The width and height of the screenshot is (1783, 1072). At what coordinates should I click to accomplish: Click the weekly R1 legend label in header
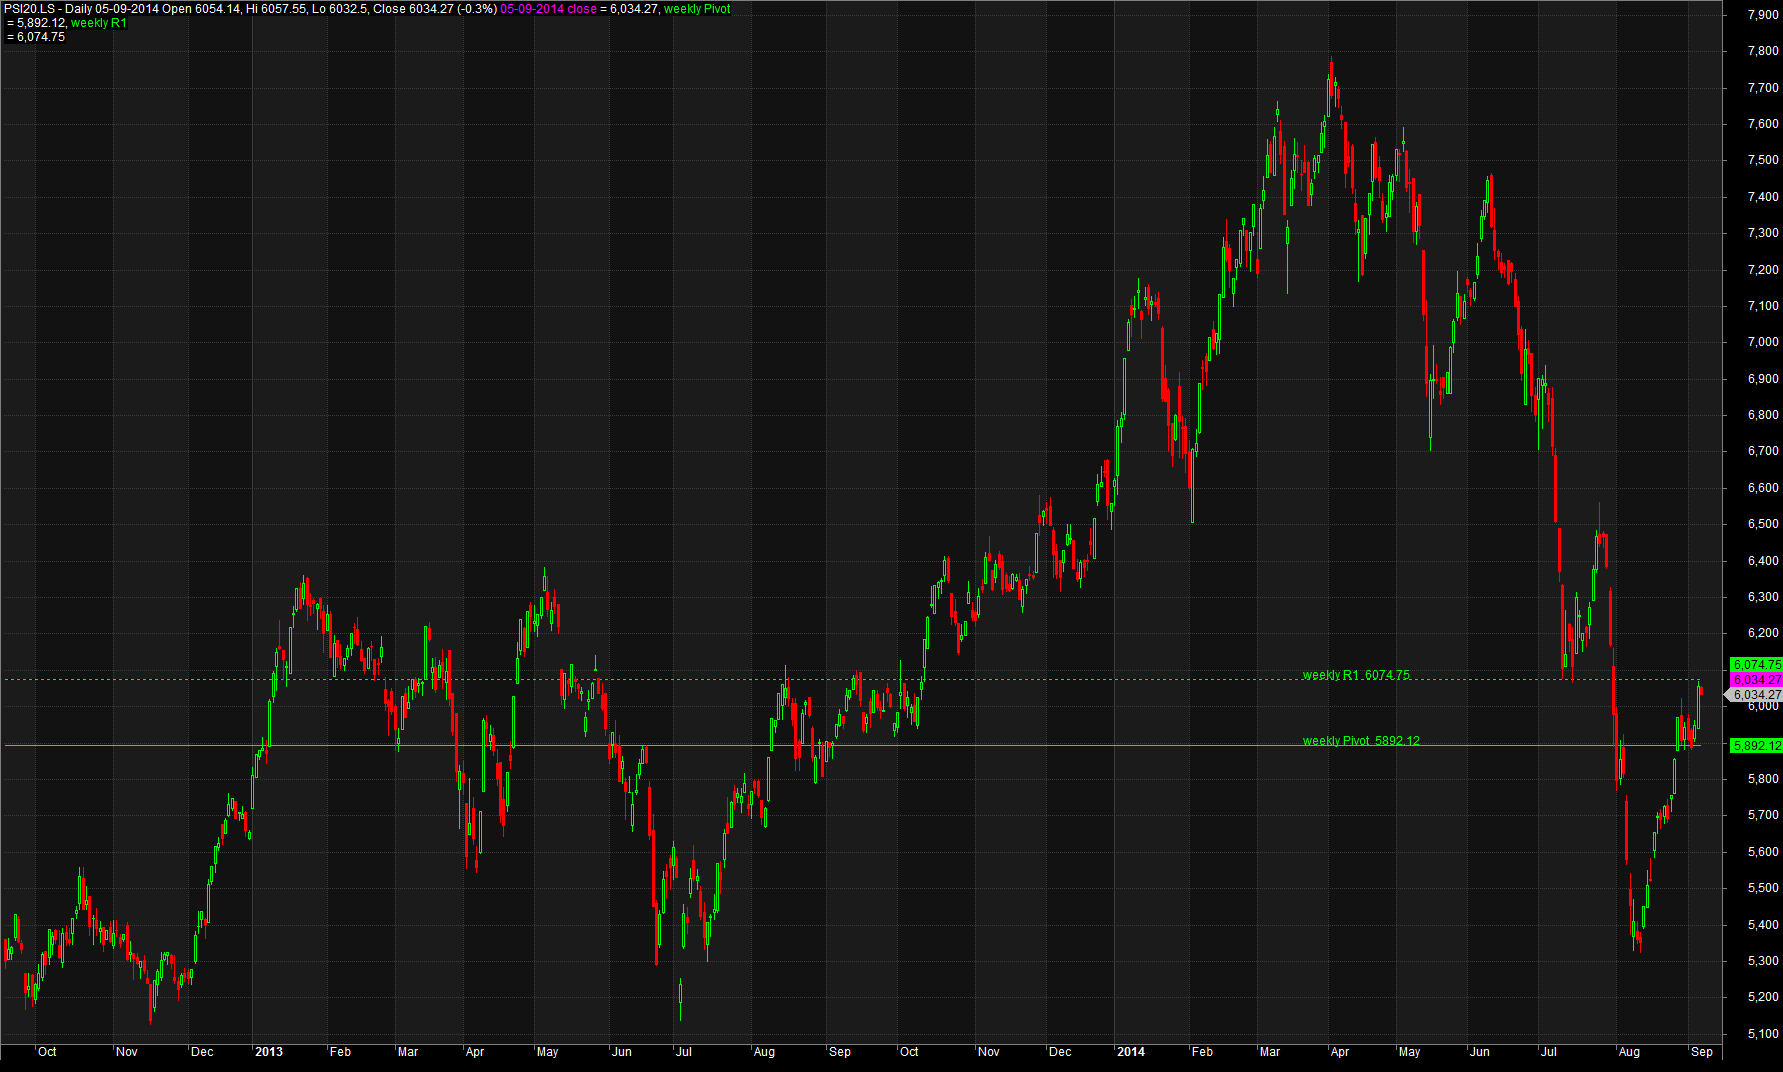click(99, 23)
